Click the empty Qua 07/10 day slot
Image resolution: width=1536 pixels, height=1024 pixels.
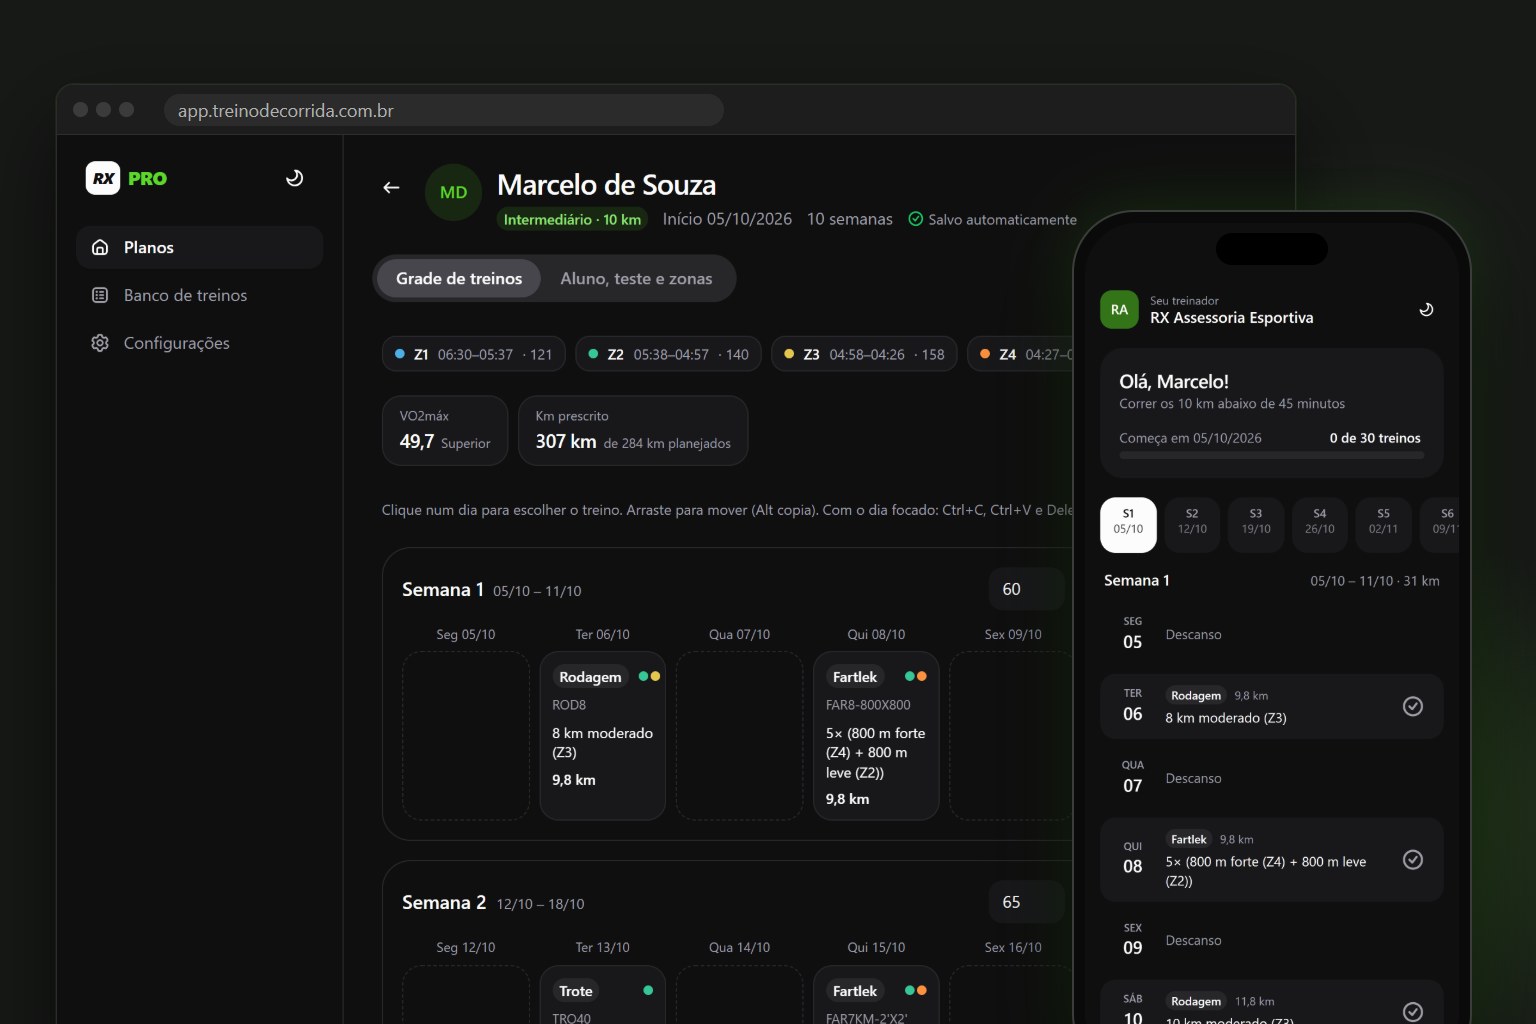click(x=739, y=736)
